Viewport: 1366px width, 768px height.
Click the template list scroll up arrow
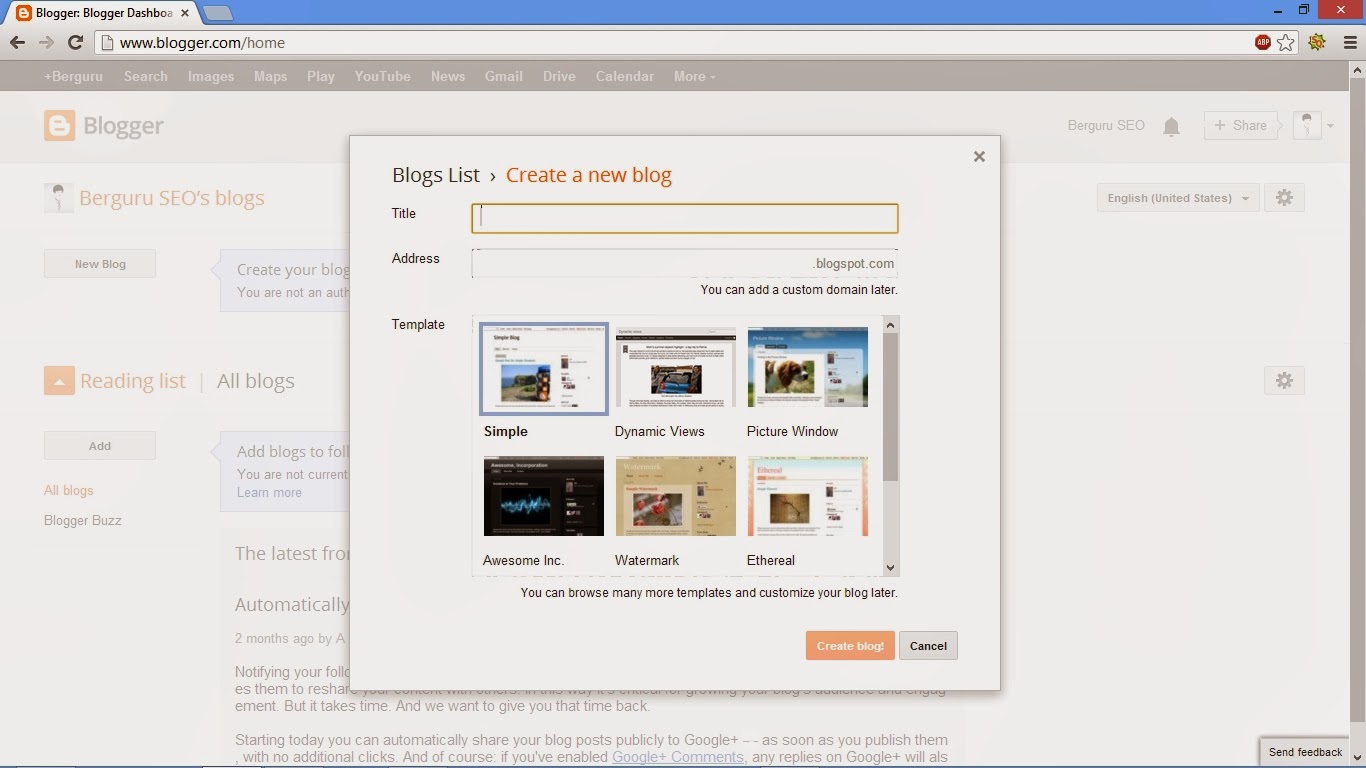[x=891, y=325]
